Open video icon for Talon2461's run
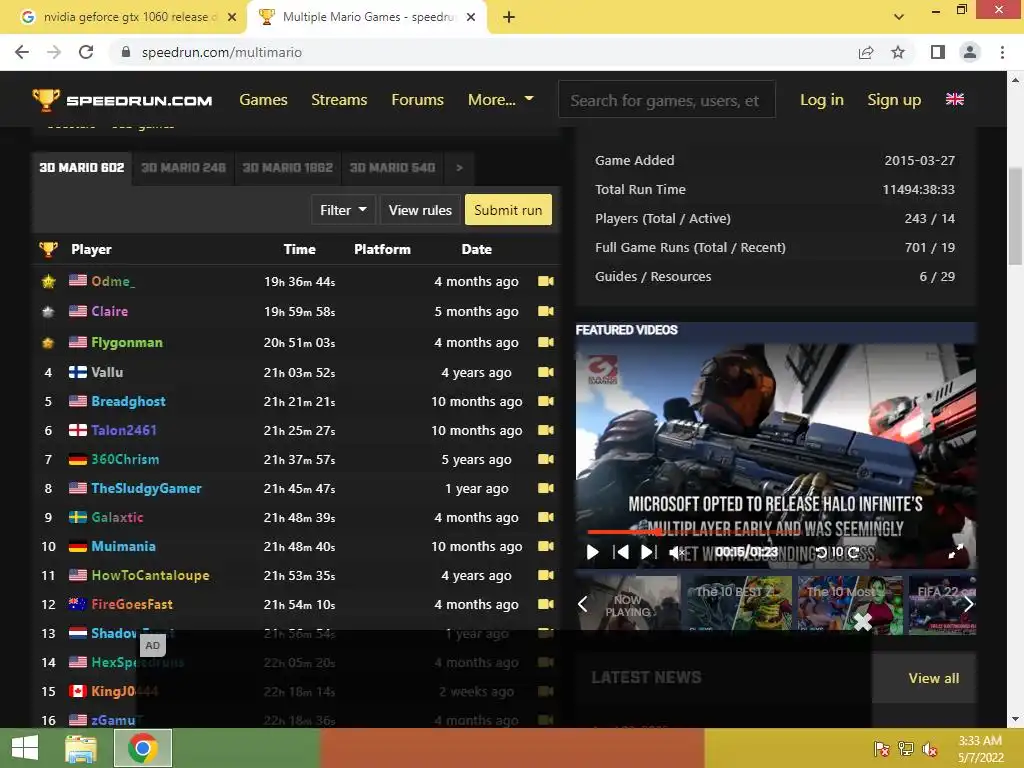The height and width of the screenshot is (768, 1024). pos(546,430)
